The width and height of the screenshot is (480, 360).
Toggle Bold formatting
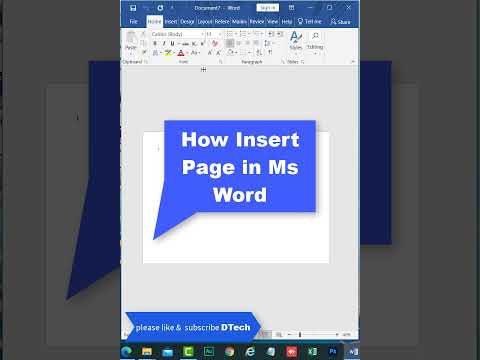coord(155,43)
